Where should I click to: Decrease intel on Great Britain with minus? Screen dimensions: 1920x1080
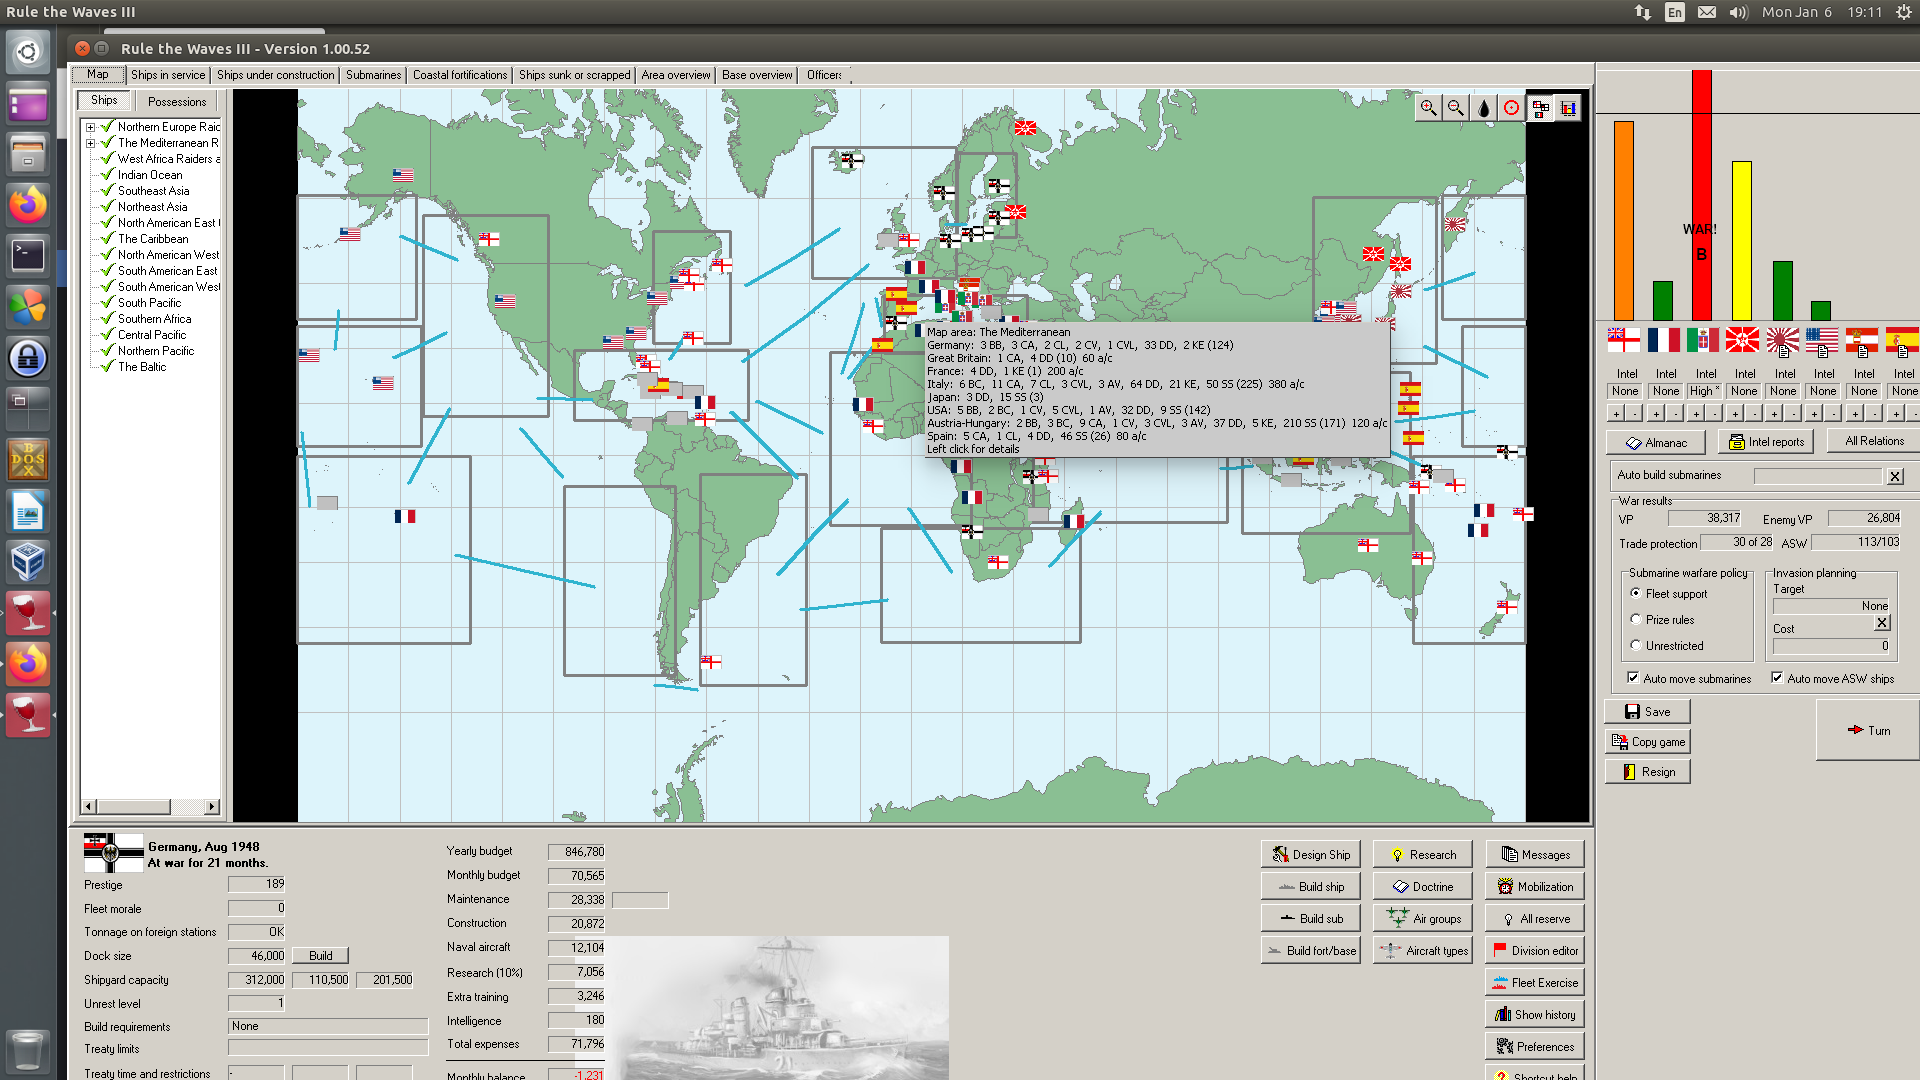click(x=1634, y=413)
